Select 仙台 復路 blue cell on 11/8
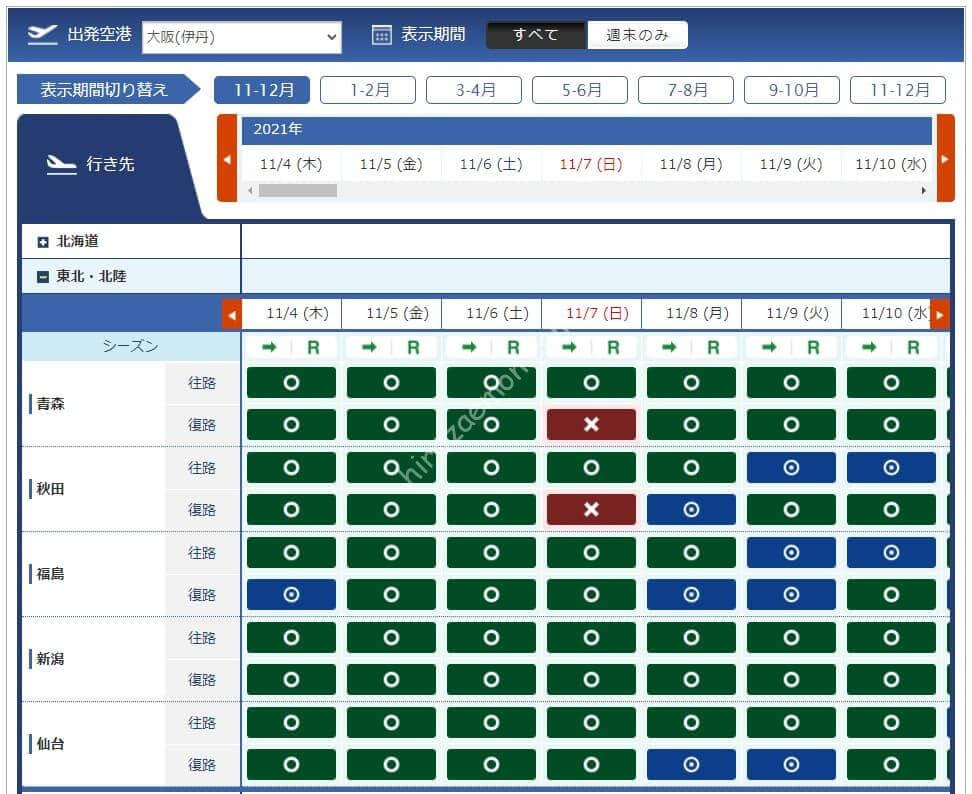Viewport: 972px width, 794px height. tap(691, 764)
